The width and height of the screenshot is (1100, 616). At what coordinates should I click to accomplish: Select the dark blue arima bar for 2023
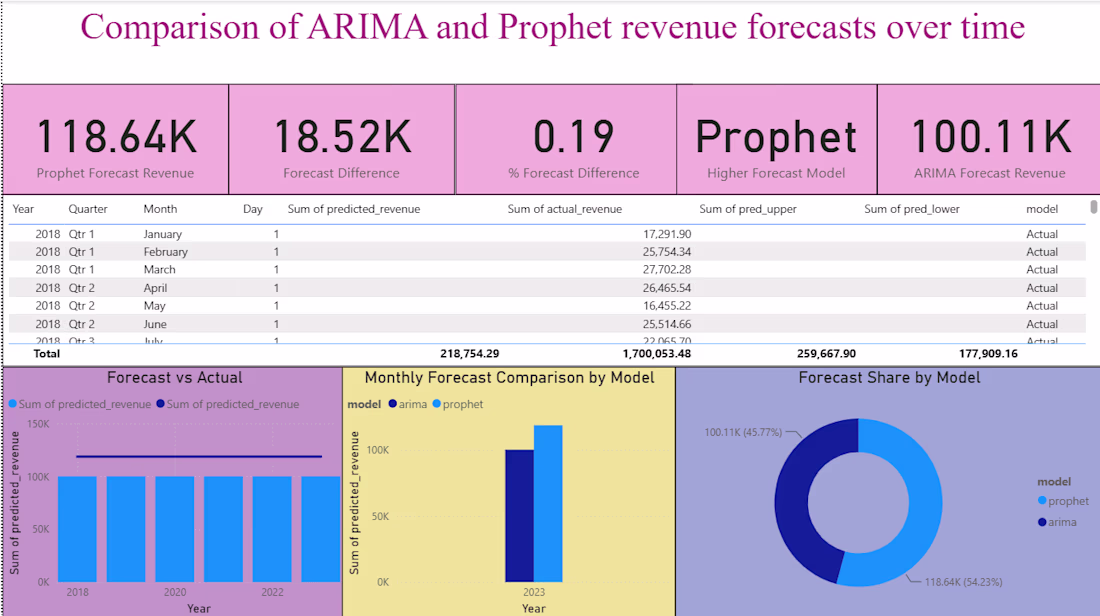519,516
